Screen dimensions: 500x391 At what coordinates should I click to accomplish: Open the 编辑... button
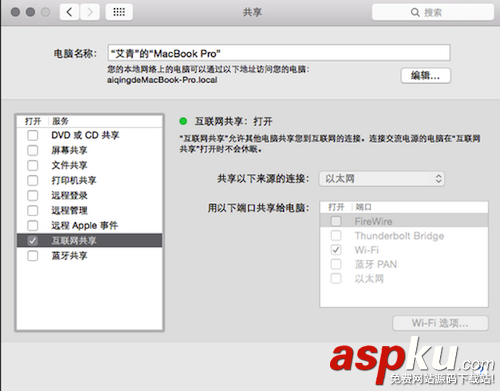(425, 76)
